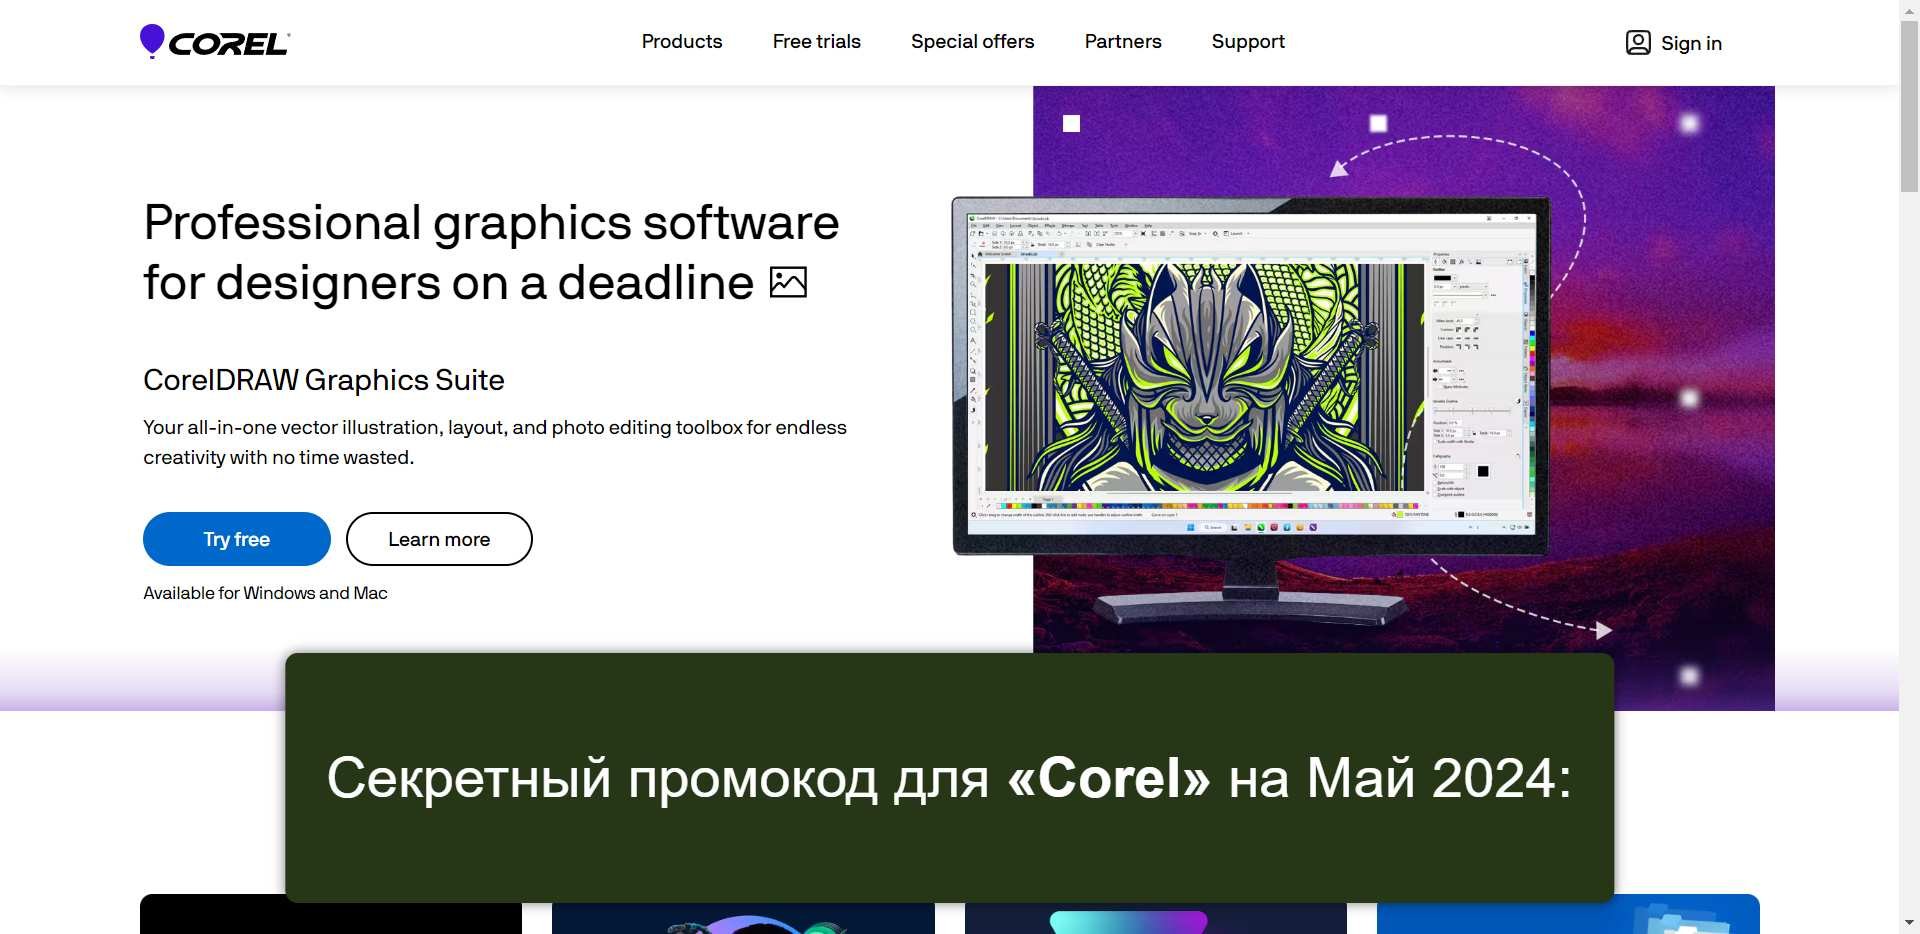
Task: Click the page scrollbar thumb
Action: (x=1909, y=105)
